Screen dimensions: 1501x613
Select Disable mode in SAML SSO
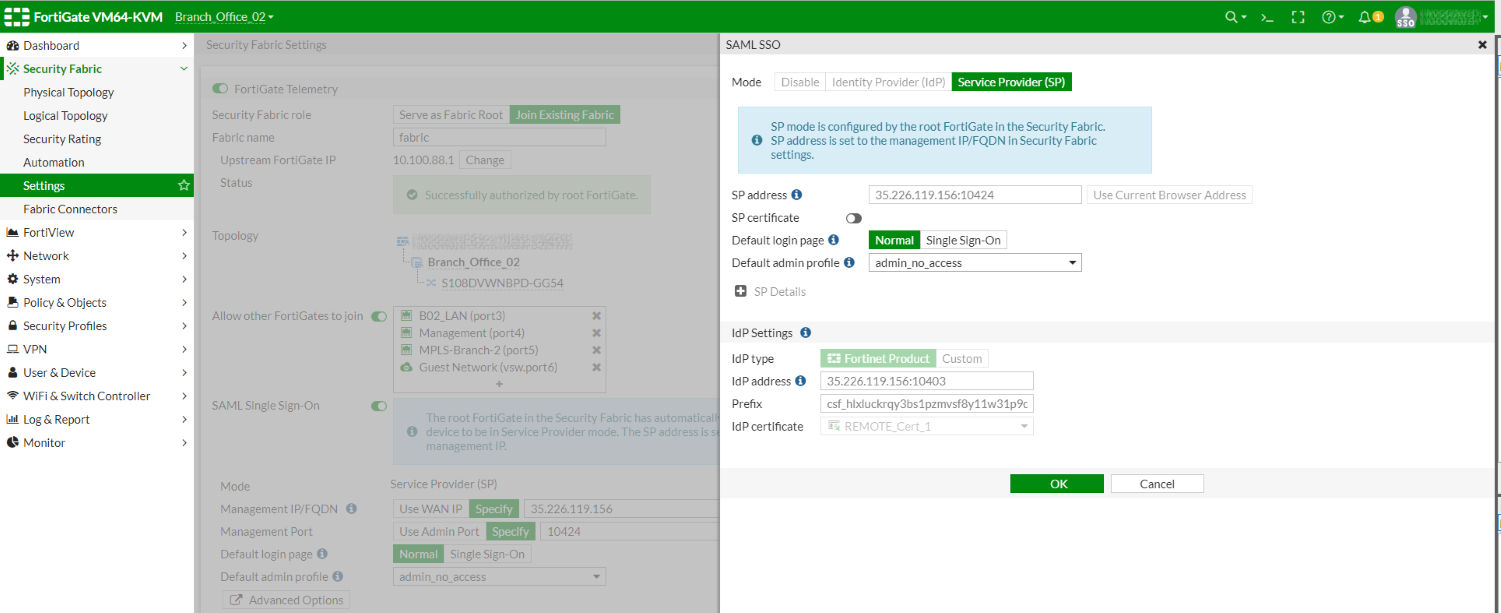[x=800, y=82]
